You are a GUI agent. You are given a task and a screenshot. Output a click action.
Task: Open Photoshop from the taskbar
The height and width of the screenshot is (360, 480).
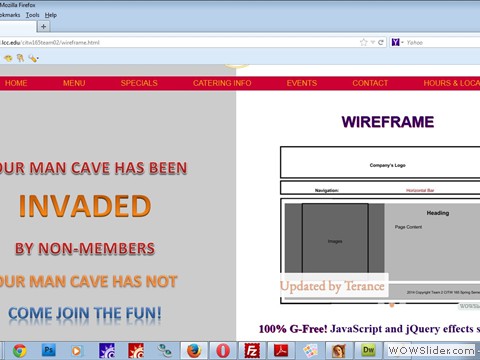(48, 351)
